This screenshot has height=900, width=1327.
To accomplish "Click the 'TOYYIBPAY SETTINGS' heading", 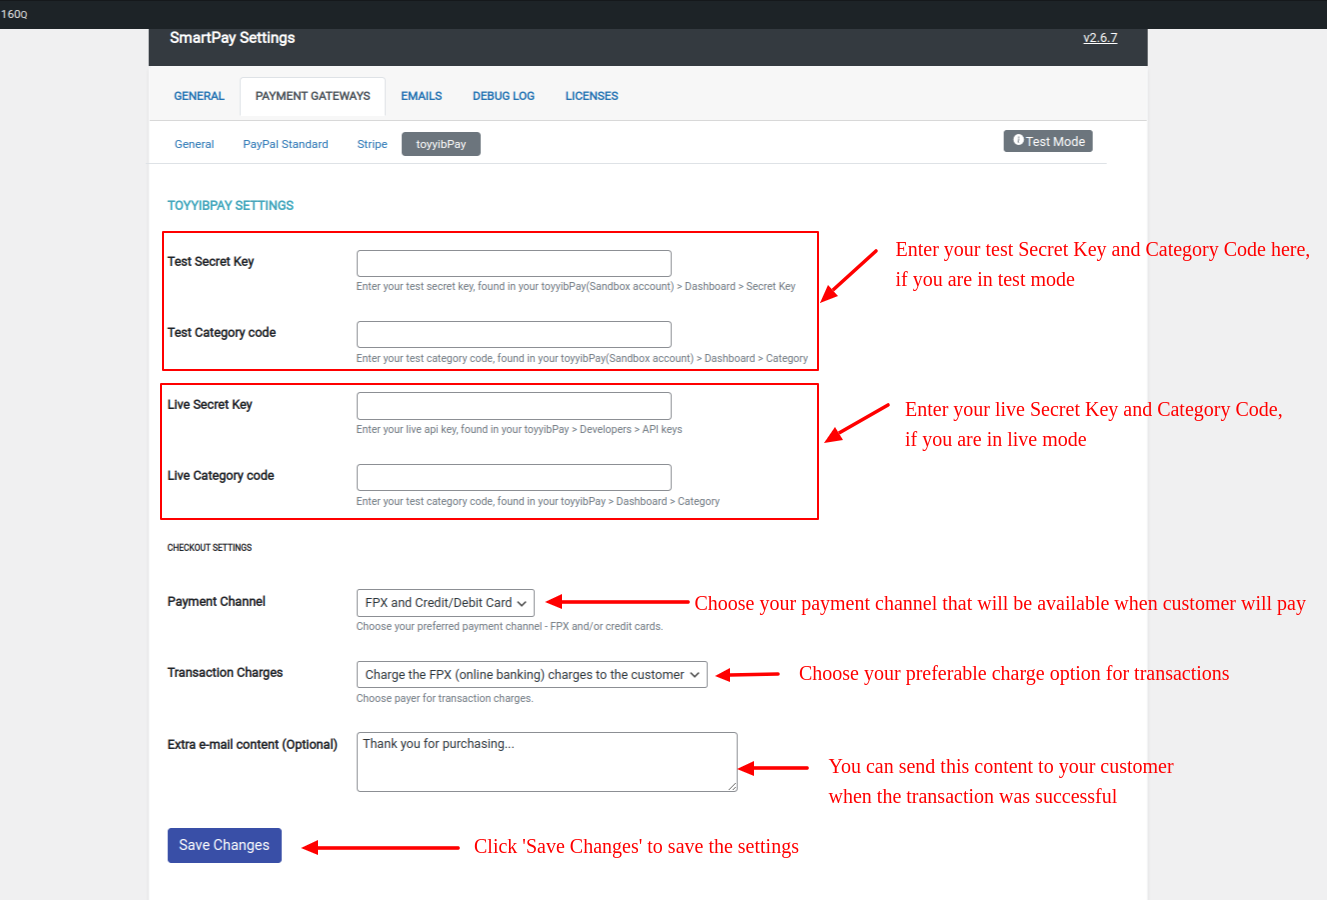I will click(x=230, y=205).
